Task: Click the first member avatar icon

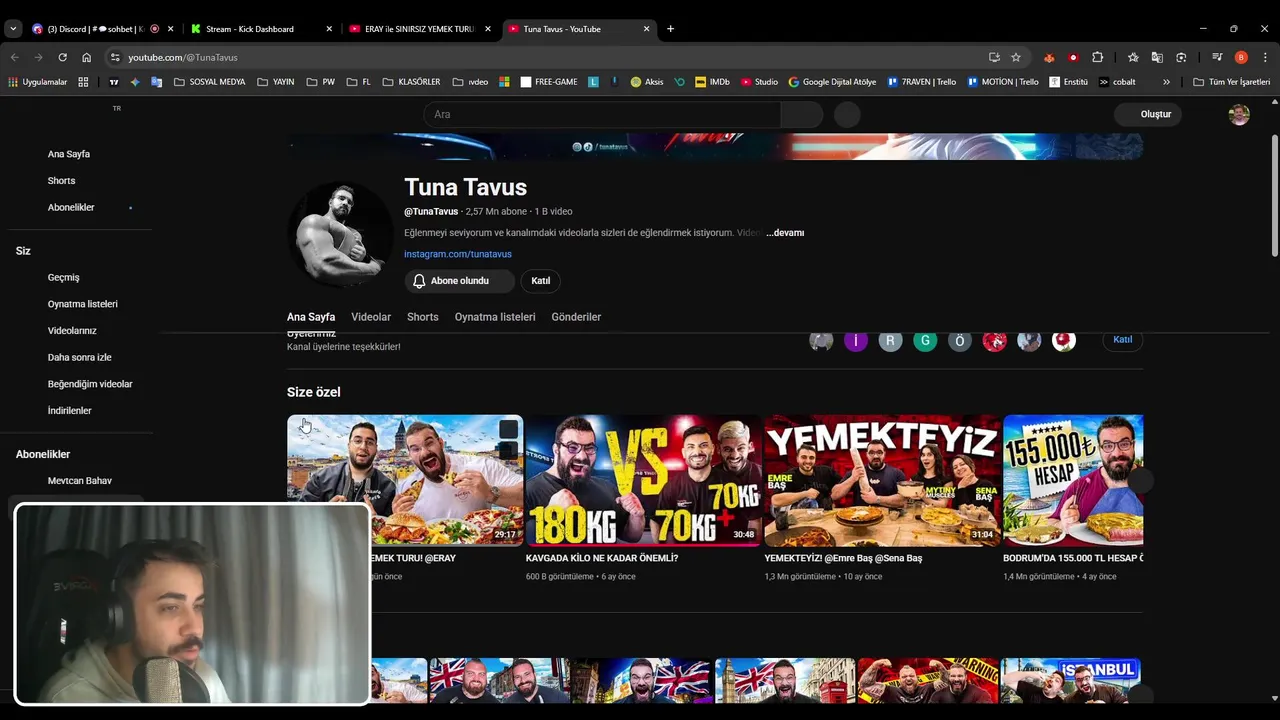Action: coord(821,340)
